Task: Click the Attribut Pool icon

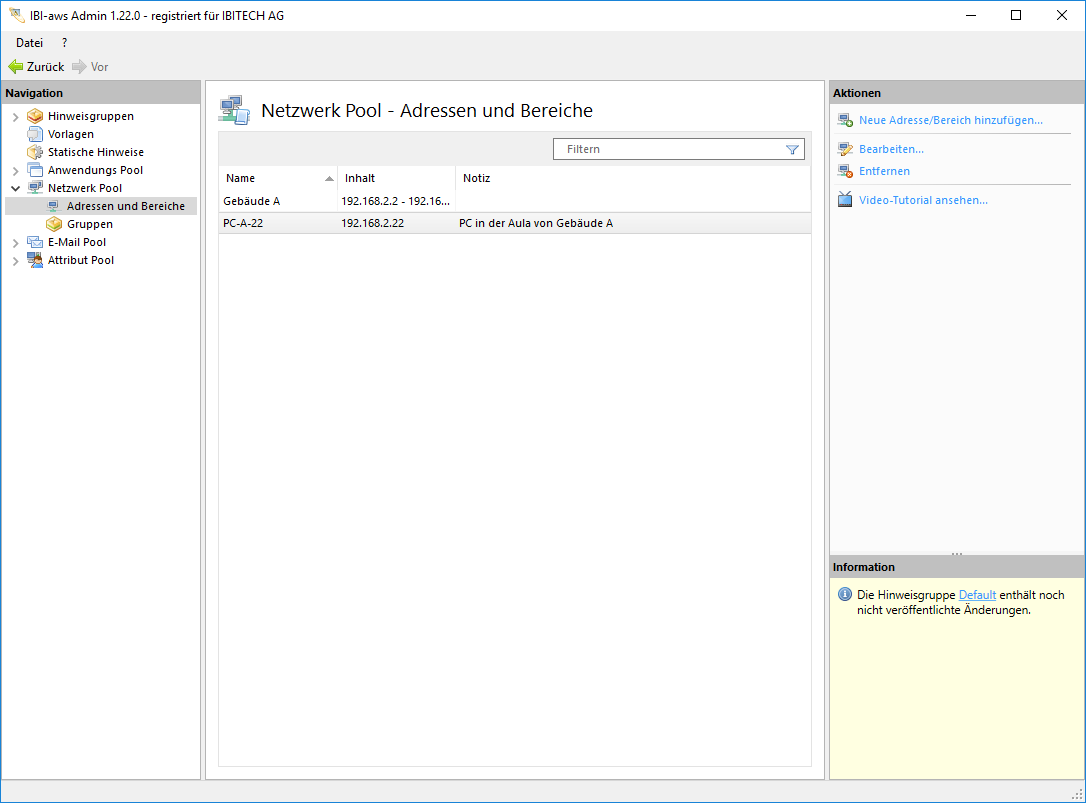Action: click(x=35, y=260)
